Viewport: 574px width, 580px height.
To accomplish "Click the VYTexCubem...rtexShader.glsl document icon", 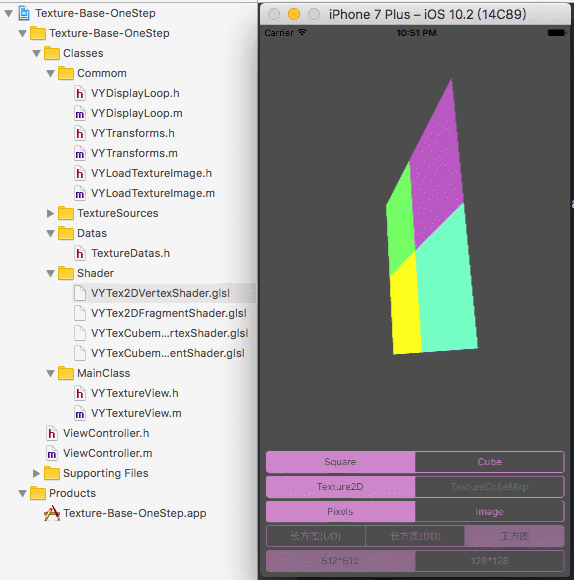I will tap(80, 333).
